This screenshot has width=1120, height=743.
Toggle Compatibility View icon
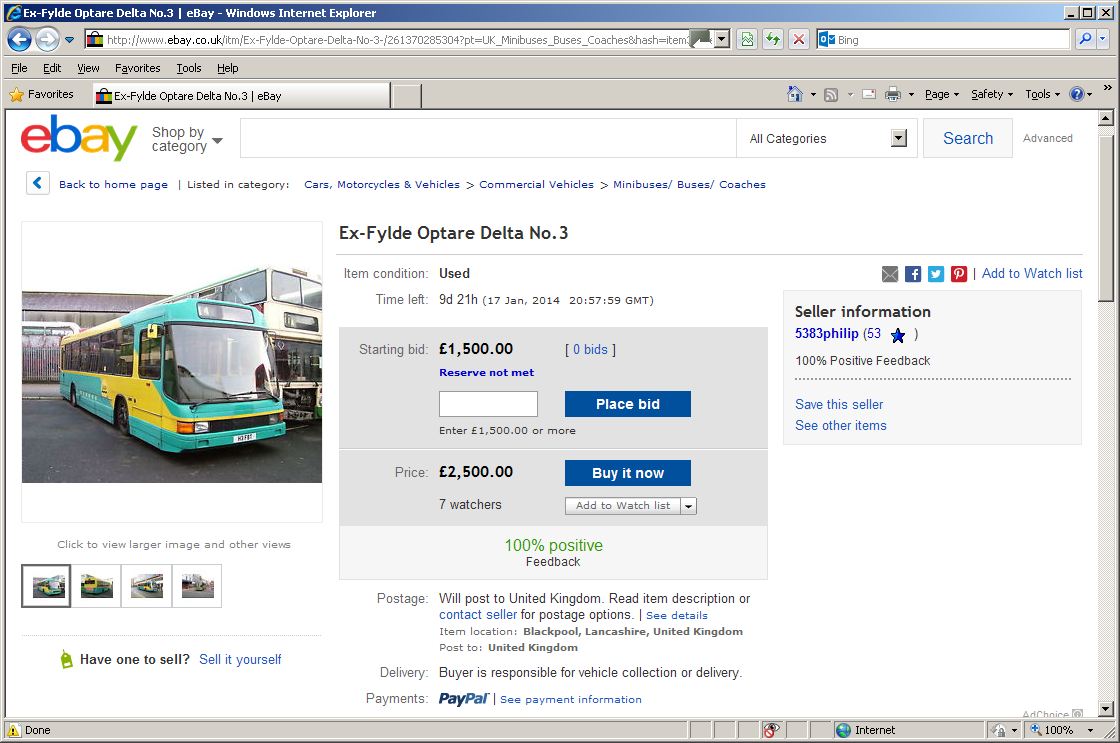point(747,40)
